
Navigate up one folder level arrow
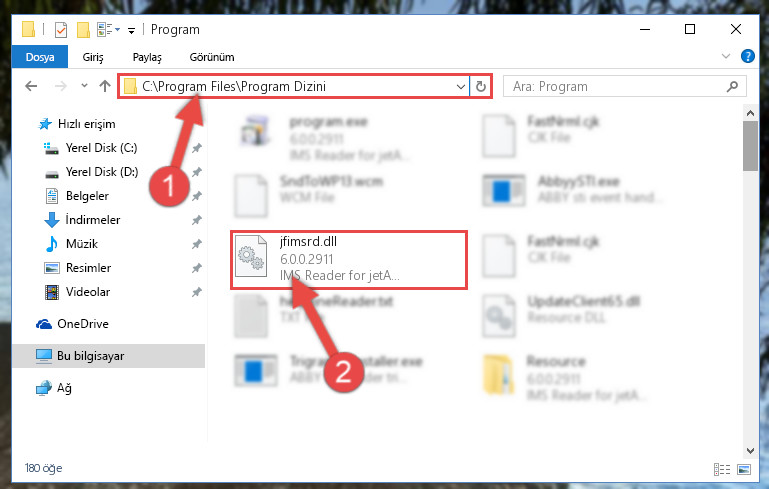104,86
